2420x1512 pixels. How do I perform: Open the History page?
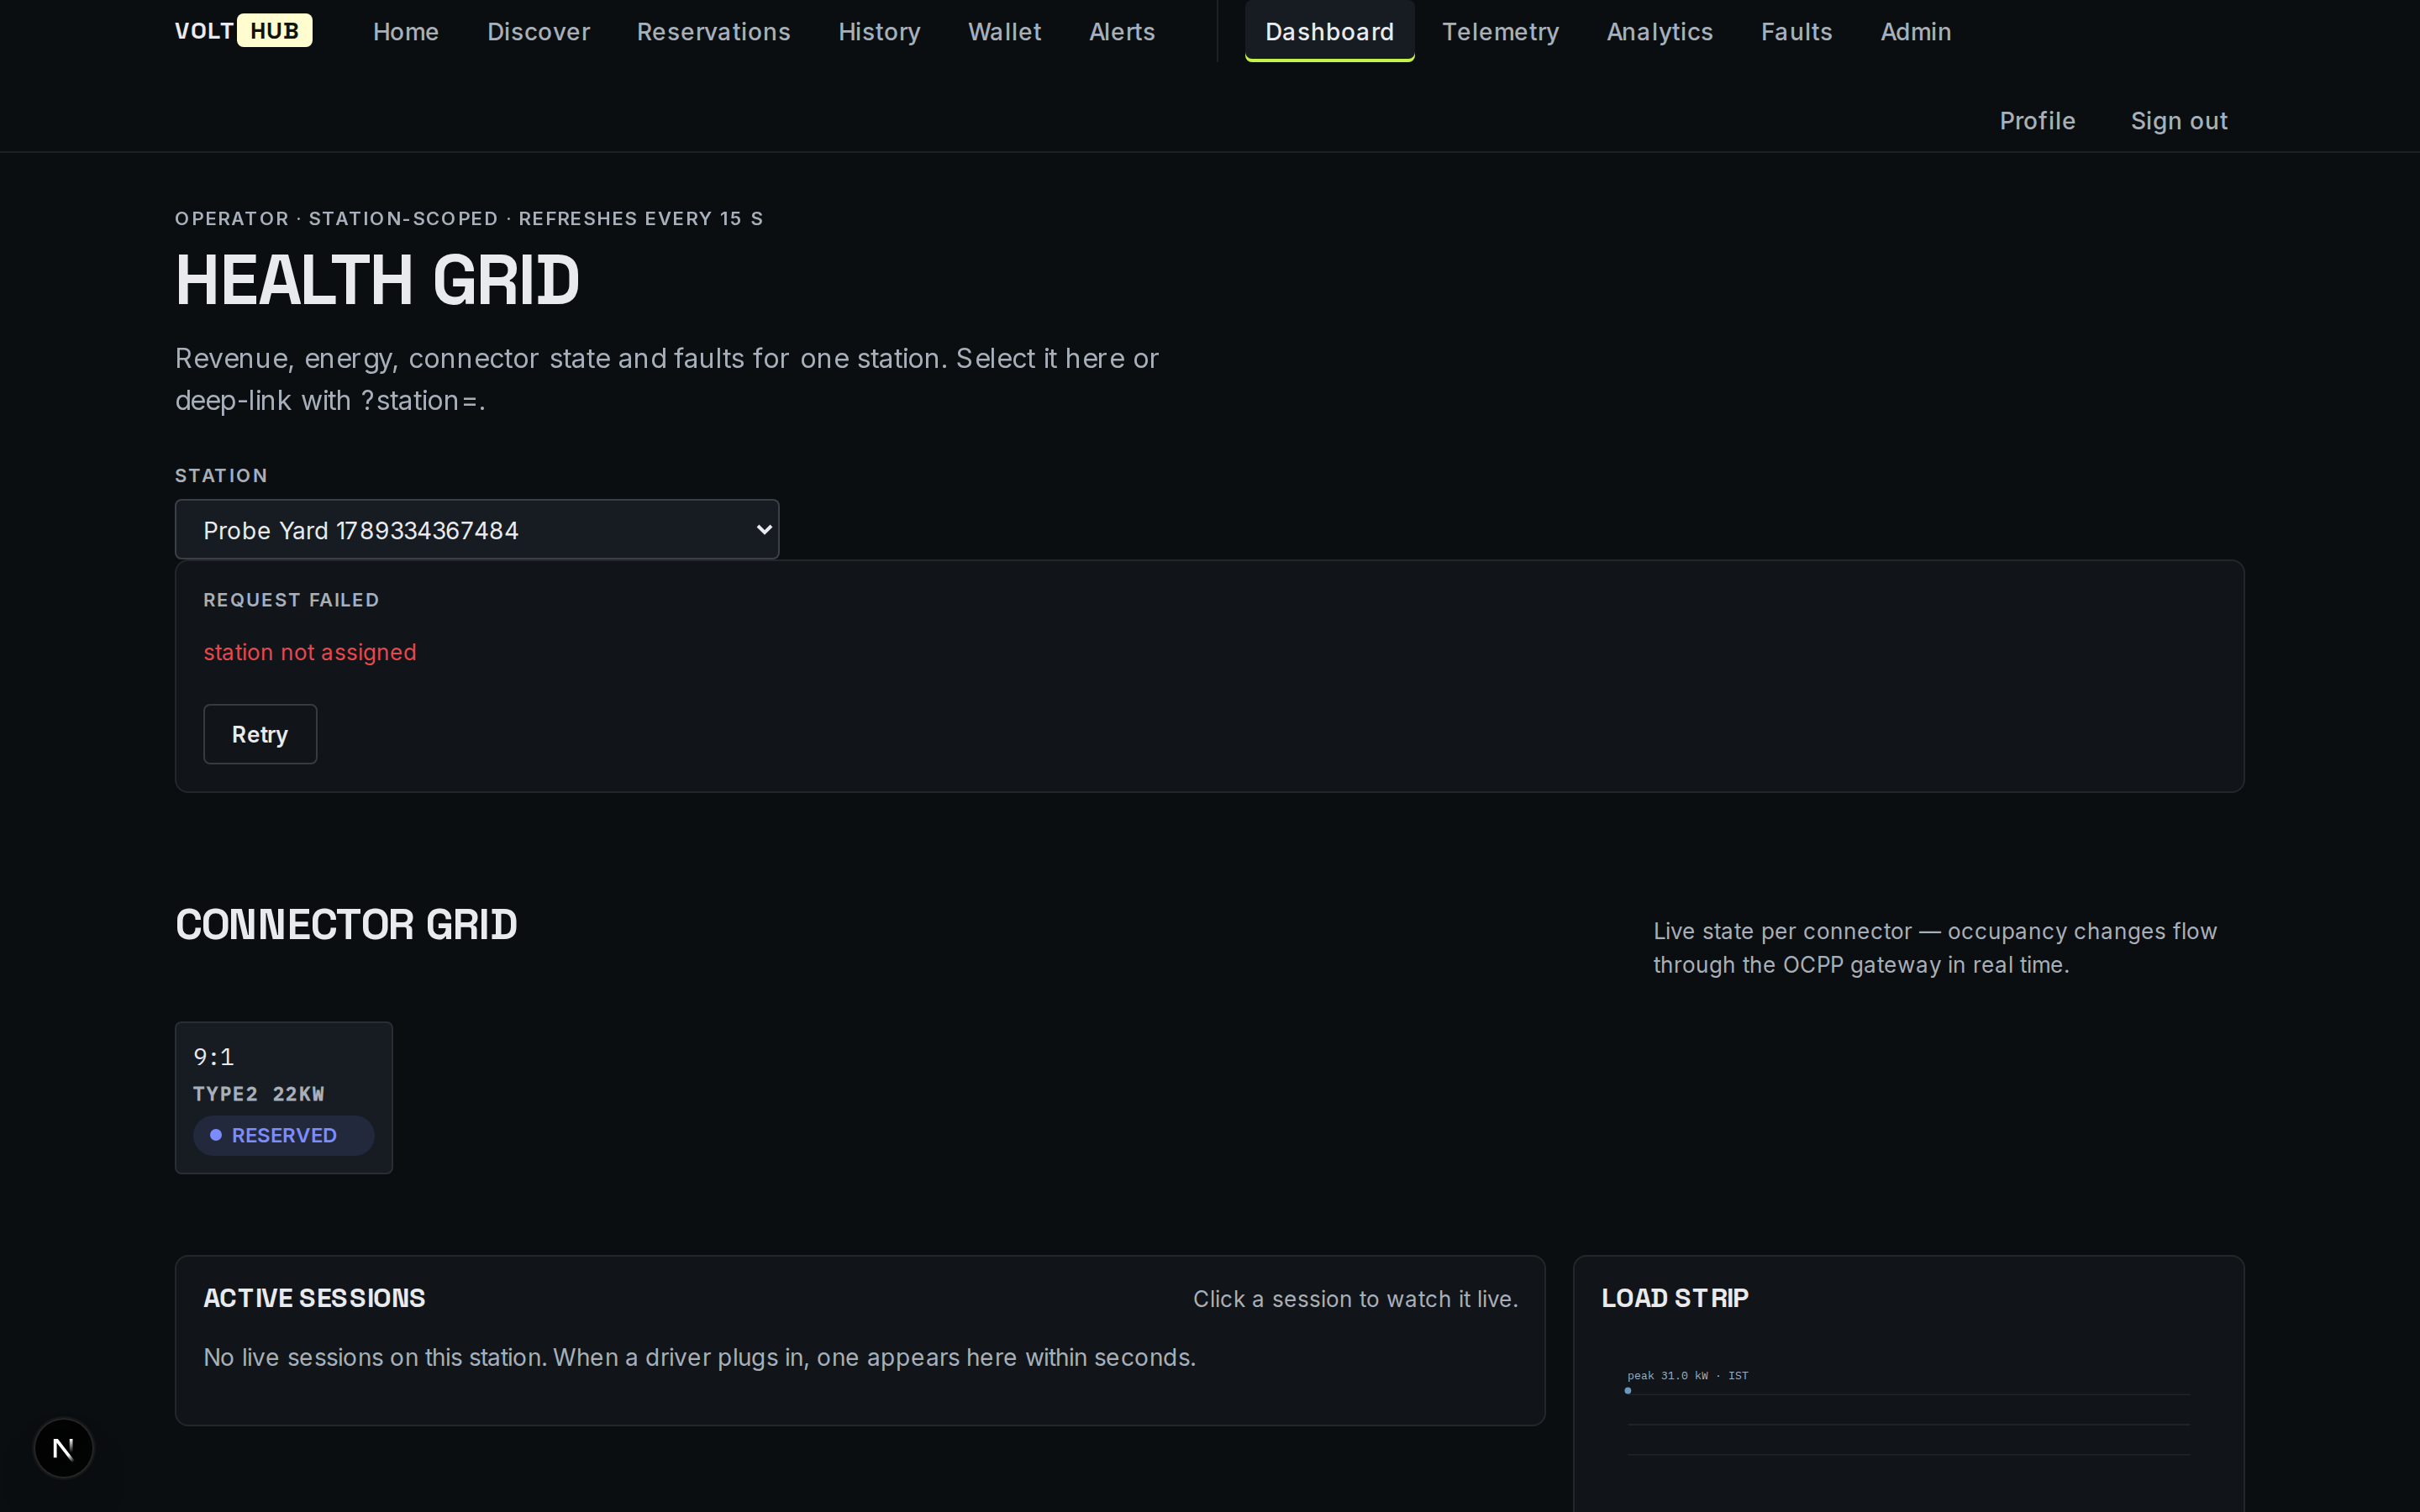879,32
